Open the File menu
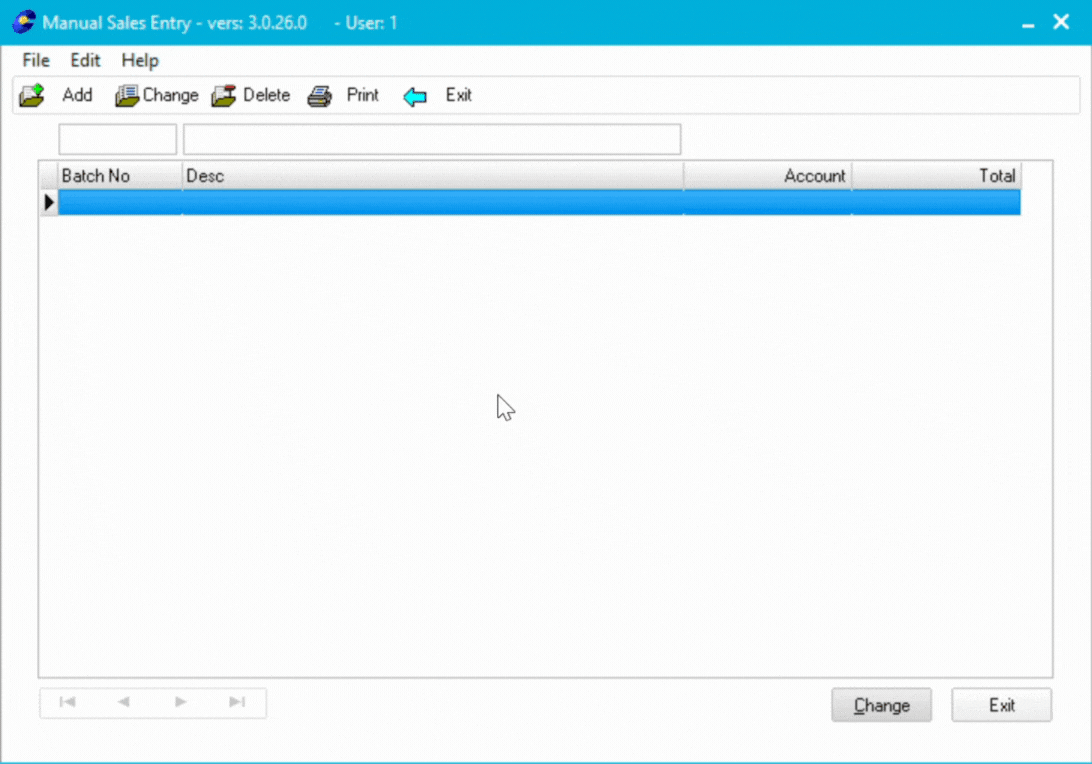Screen dimensions: 1092x764 click(36, 60)
